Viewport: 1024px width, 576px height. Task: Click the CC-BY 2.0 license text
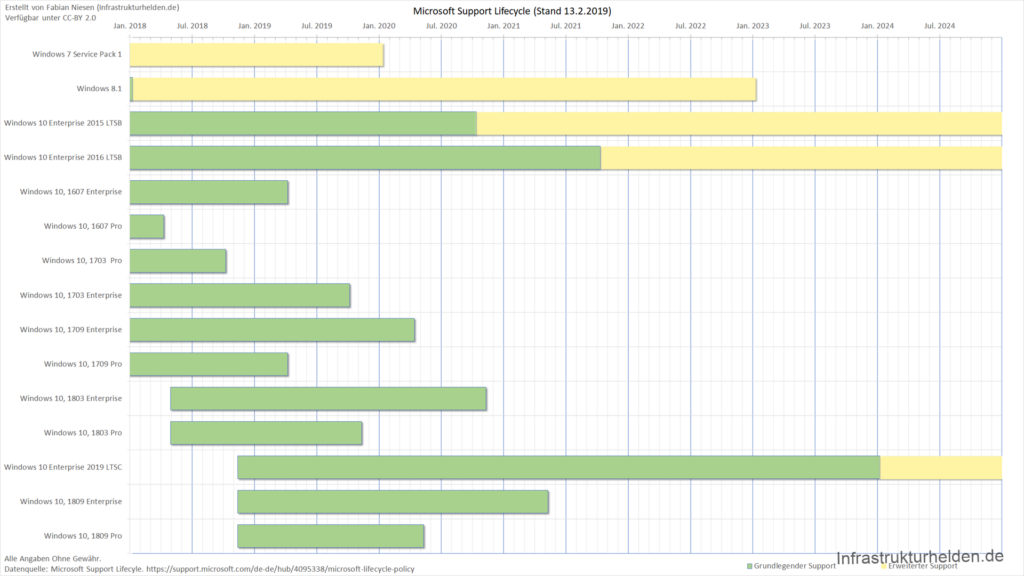(x=50, y=18)
